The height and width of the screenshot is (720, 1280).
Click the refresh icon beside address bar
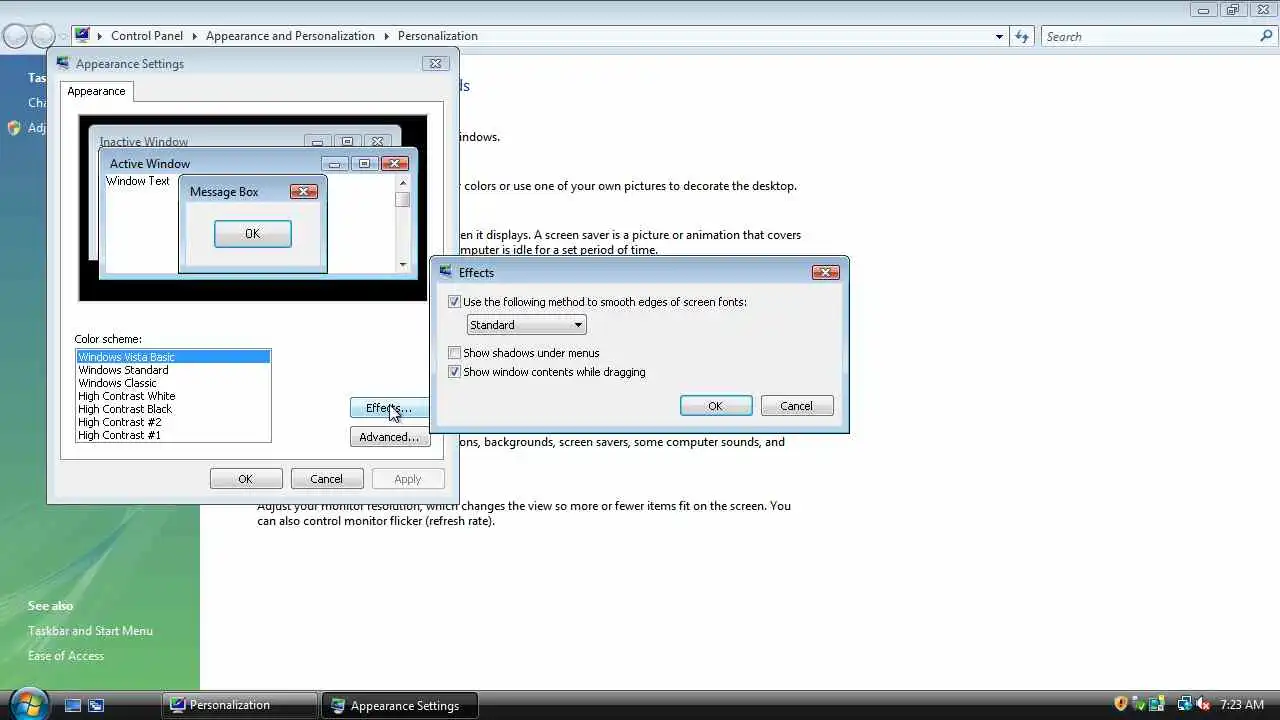tap(1022, 36)
